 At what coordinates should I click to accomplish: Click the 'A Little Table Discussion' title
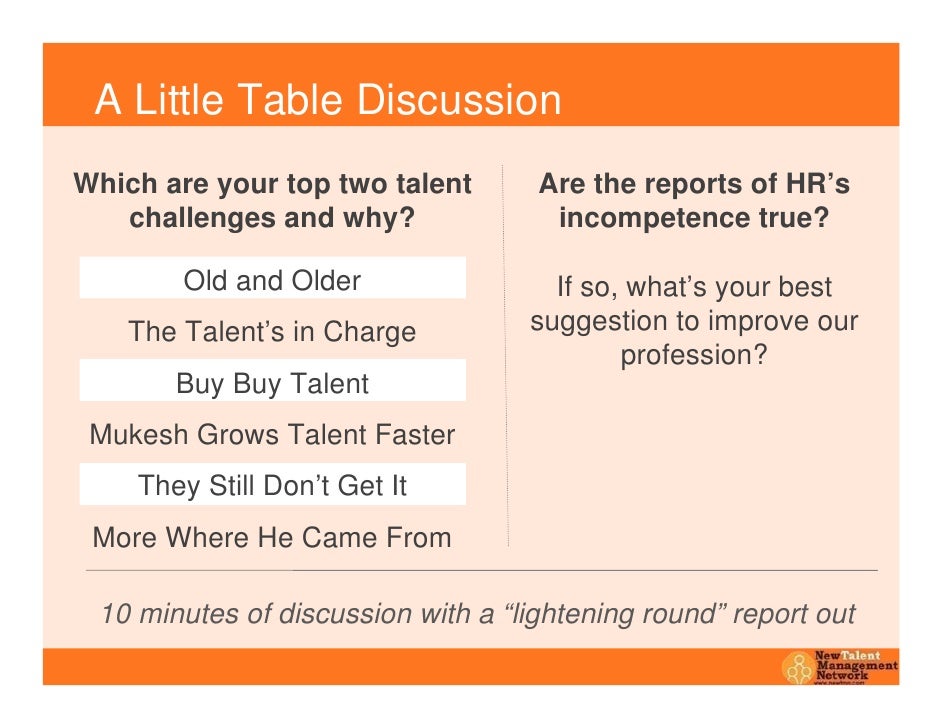(x=328, y=99)
